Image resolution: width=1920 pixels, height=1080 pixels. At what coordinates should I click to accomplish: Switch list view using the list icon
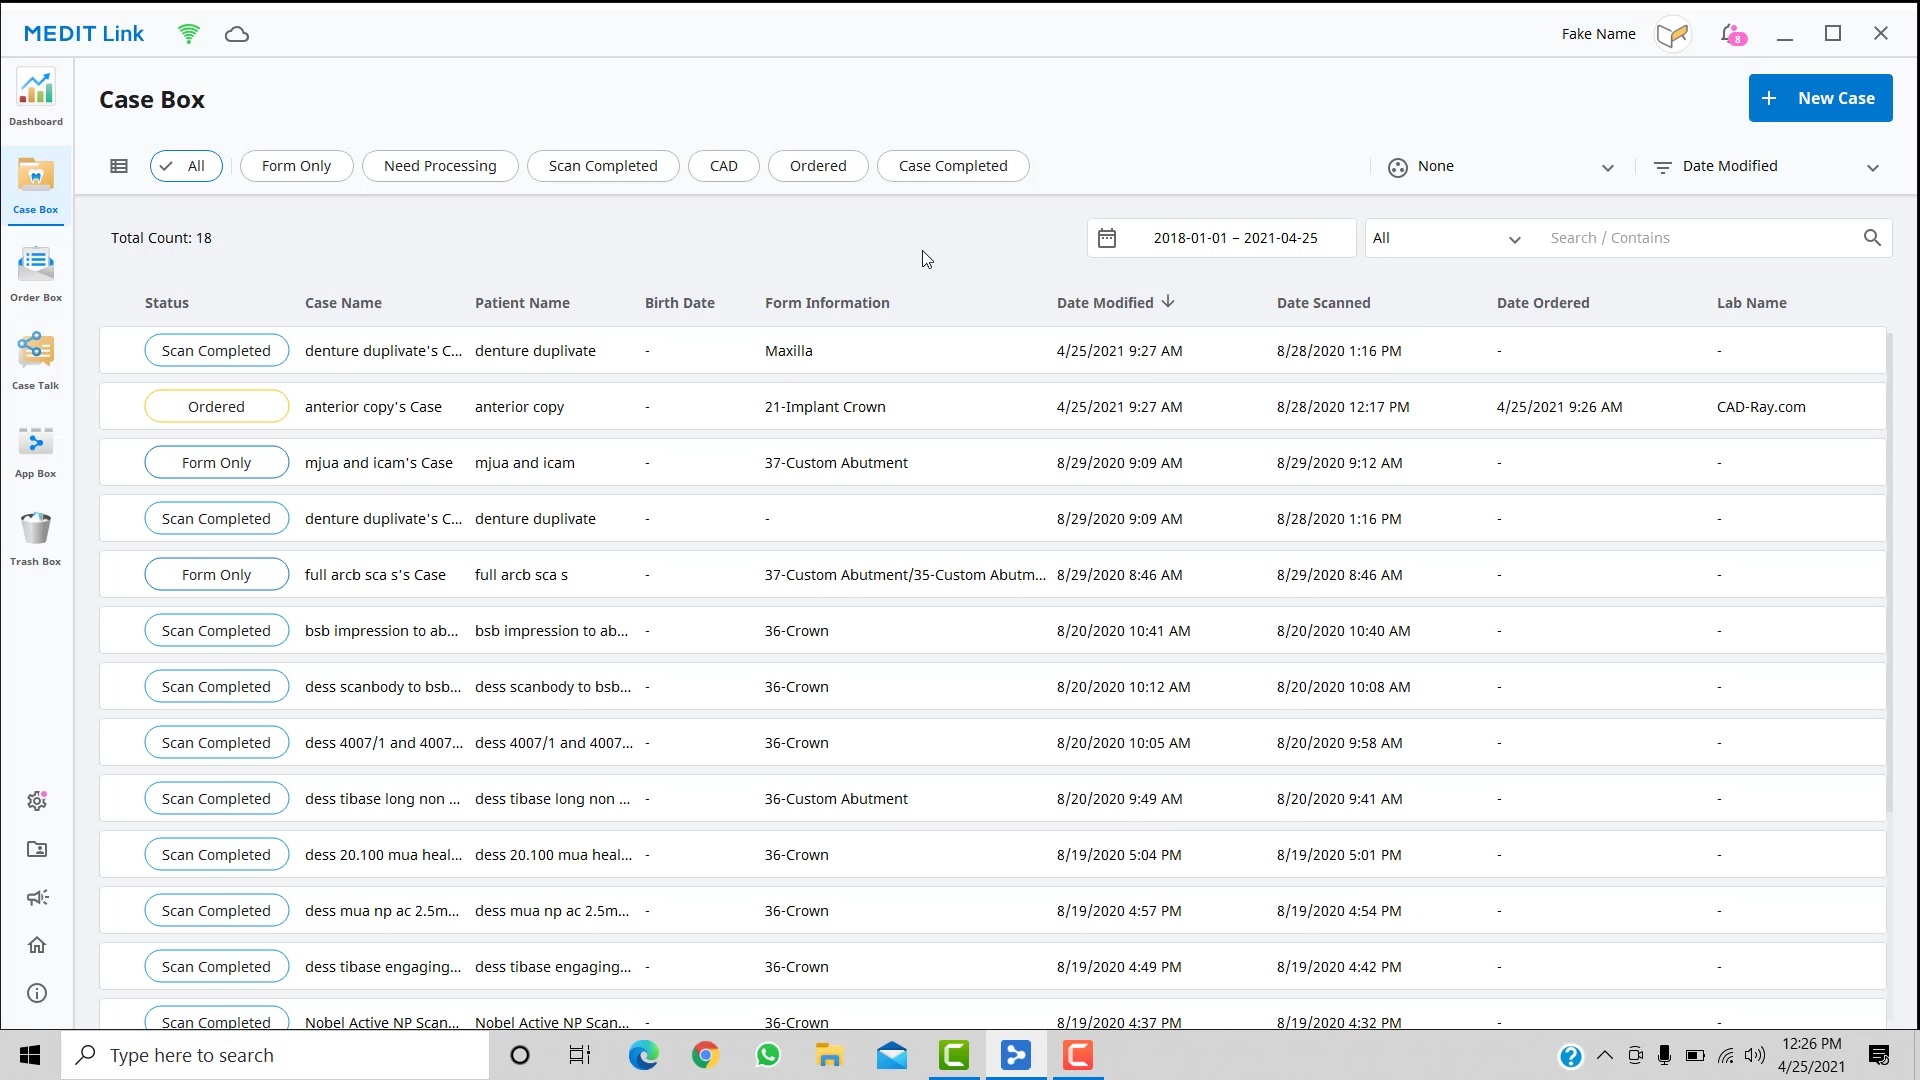(119, 166)
